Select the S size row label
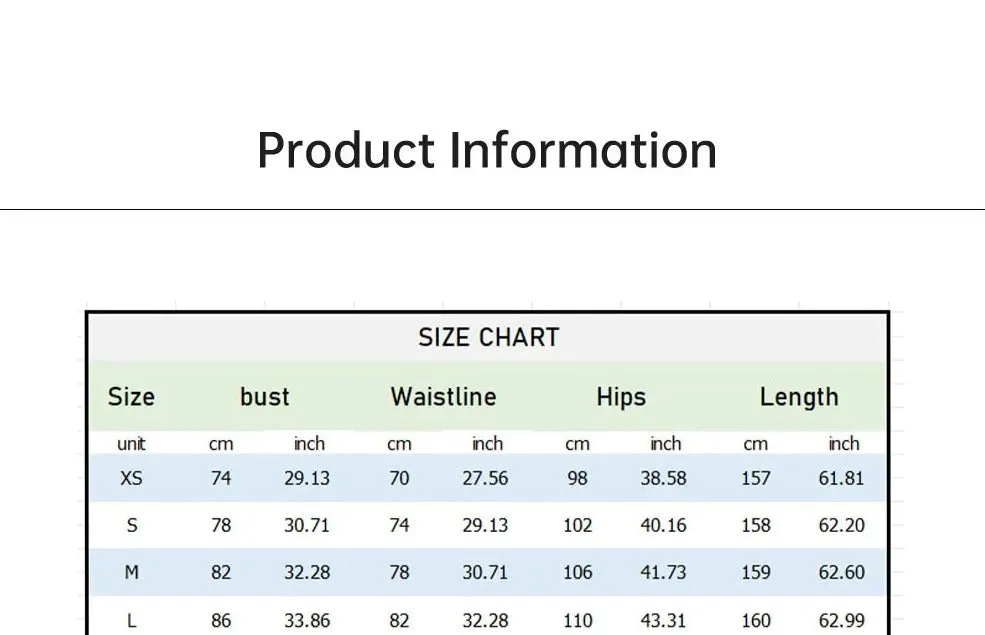The image size is (985, 635). (x=131, y=526)
